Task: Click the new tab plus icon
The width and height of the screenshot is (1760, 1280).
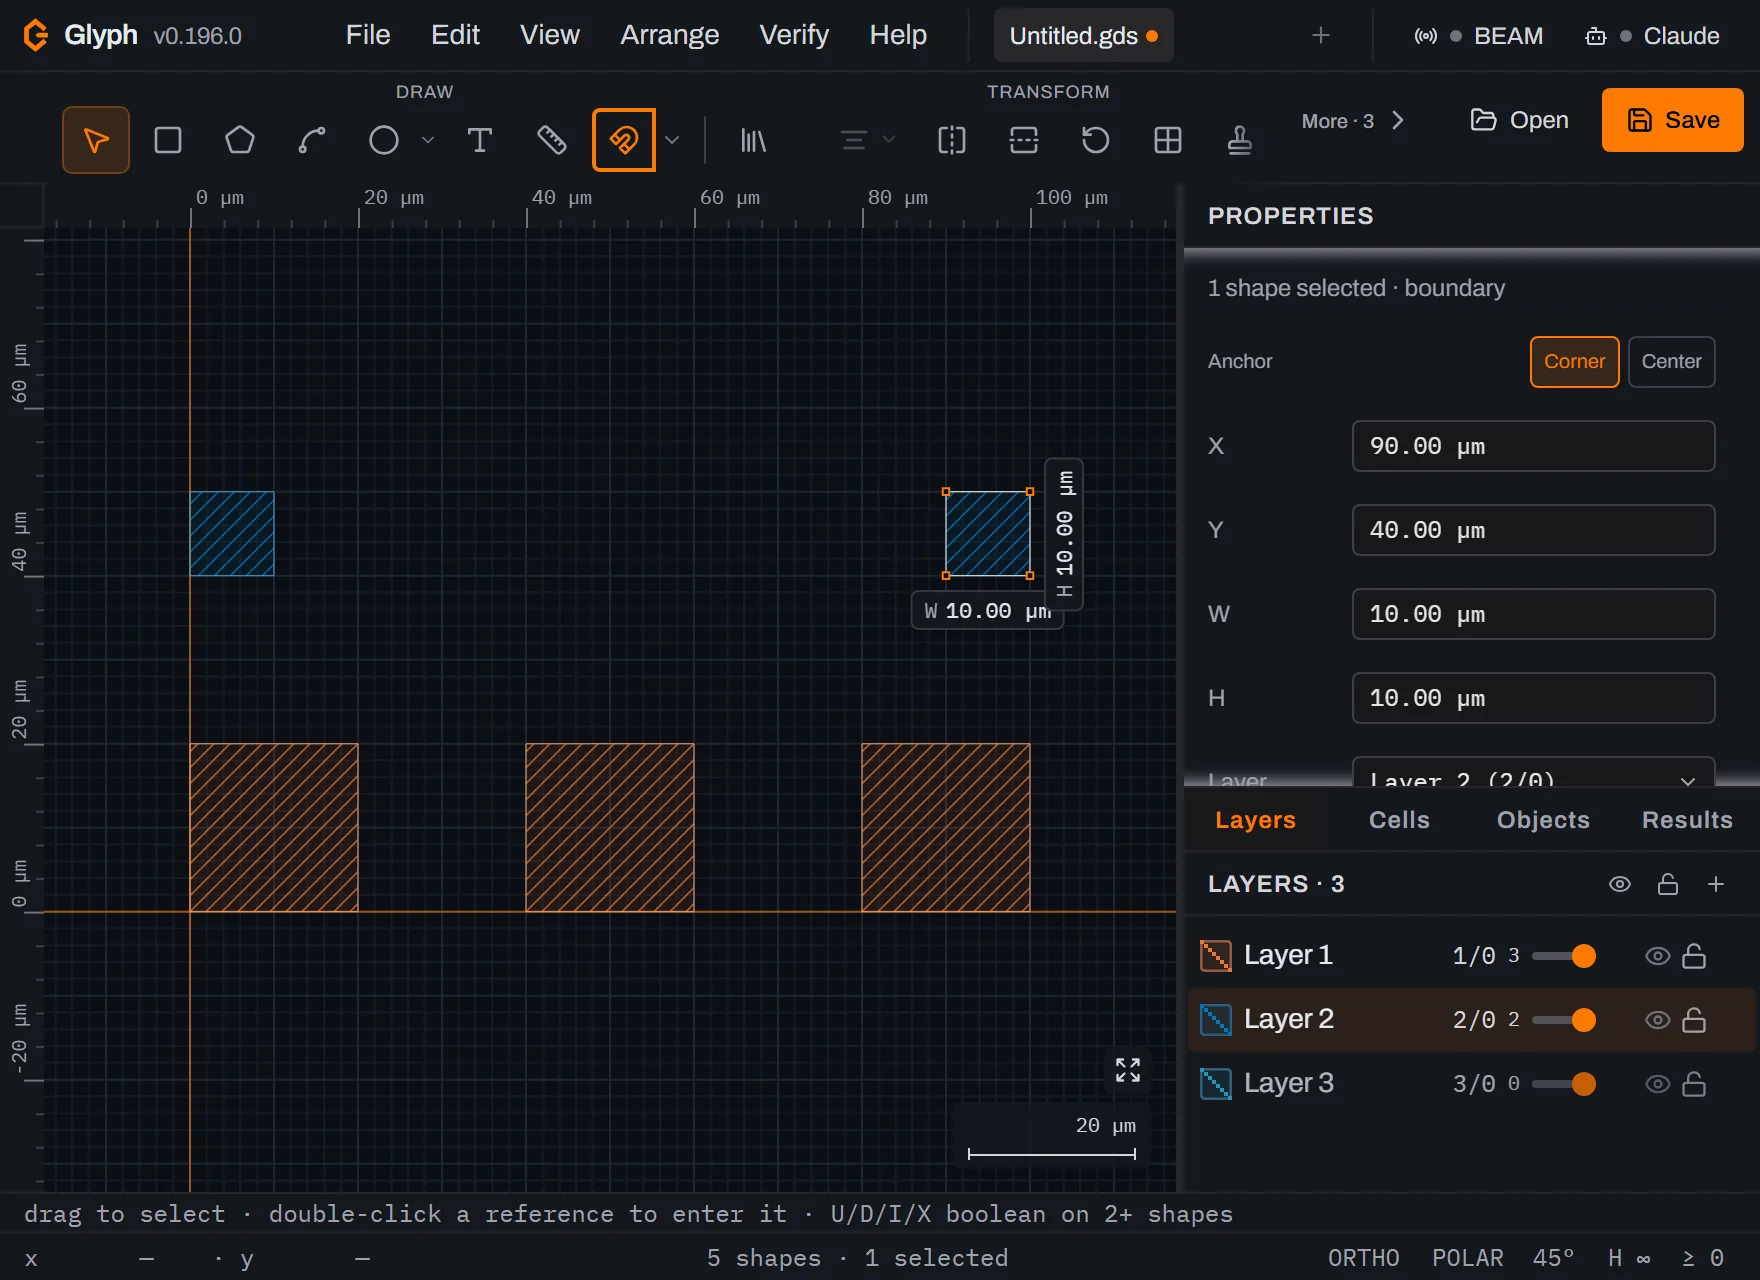Action: 1321,36
